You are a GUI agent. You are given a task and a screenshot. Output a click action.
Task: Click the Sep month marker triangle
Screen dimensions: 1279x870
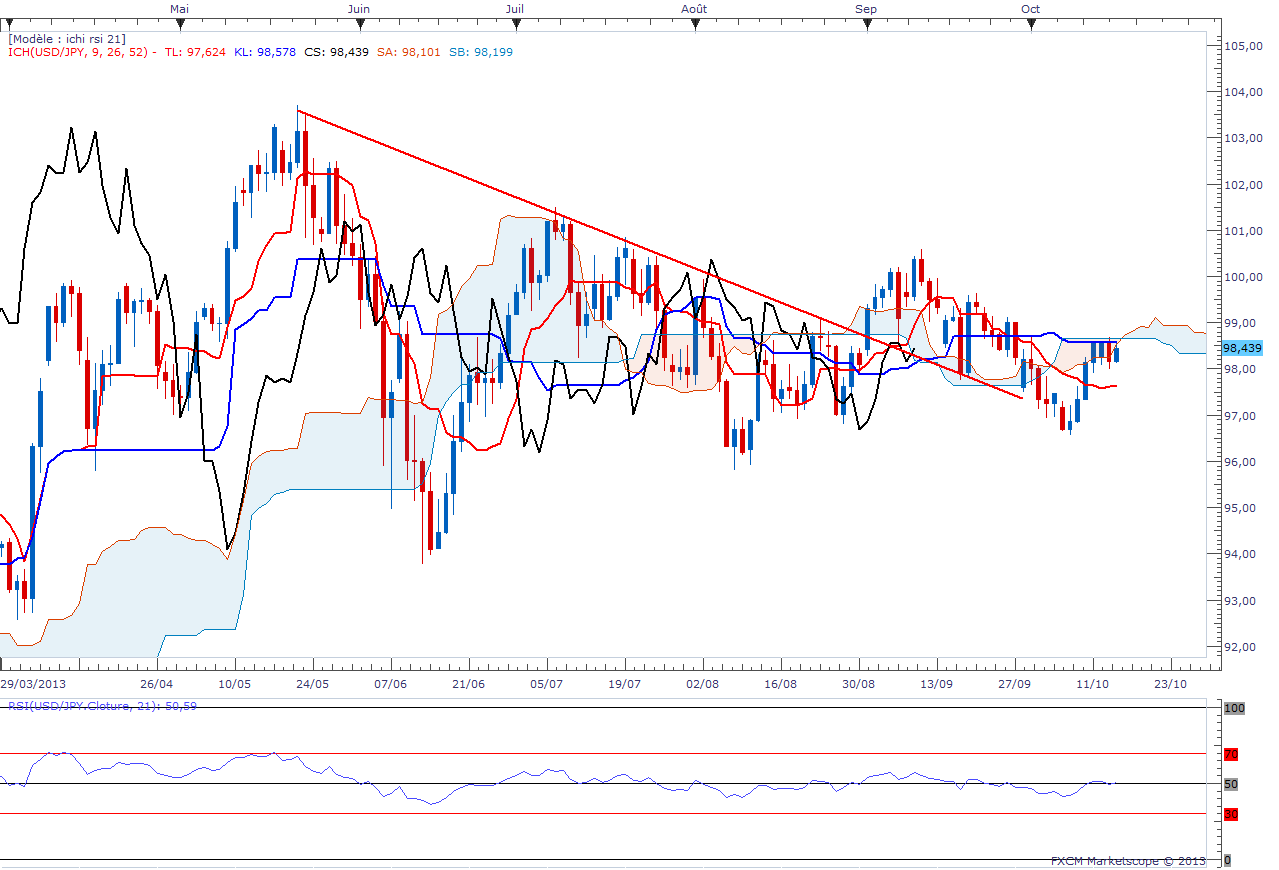(866, 24)
